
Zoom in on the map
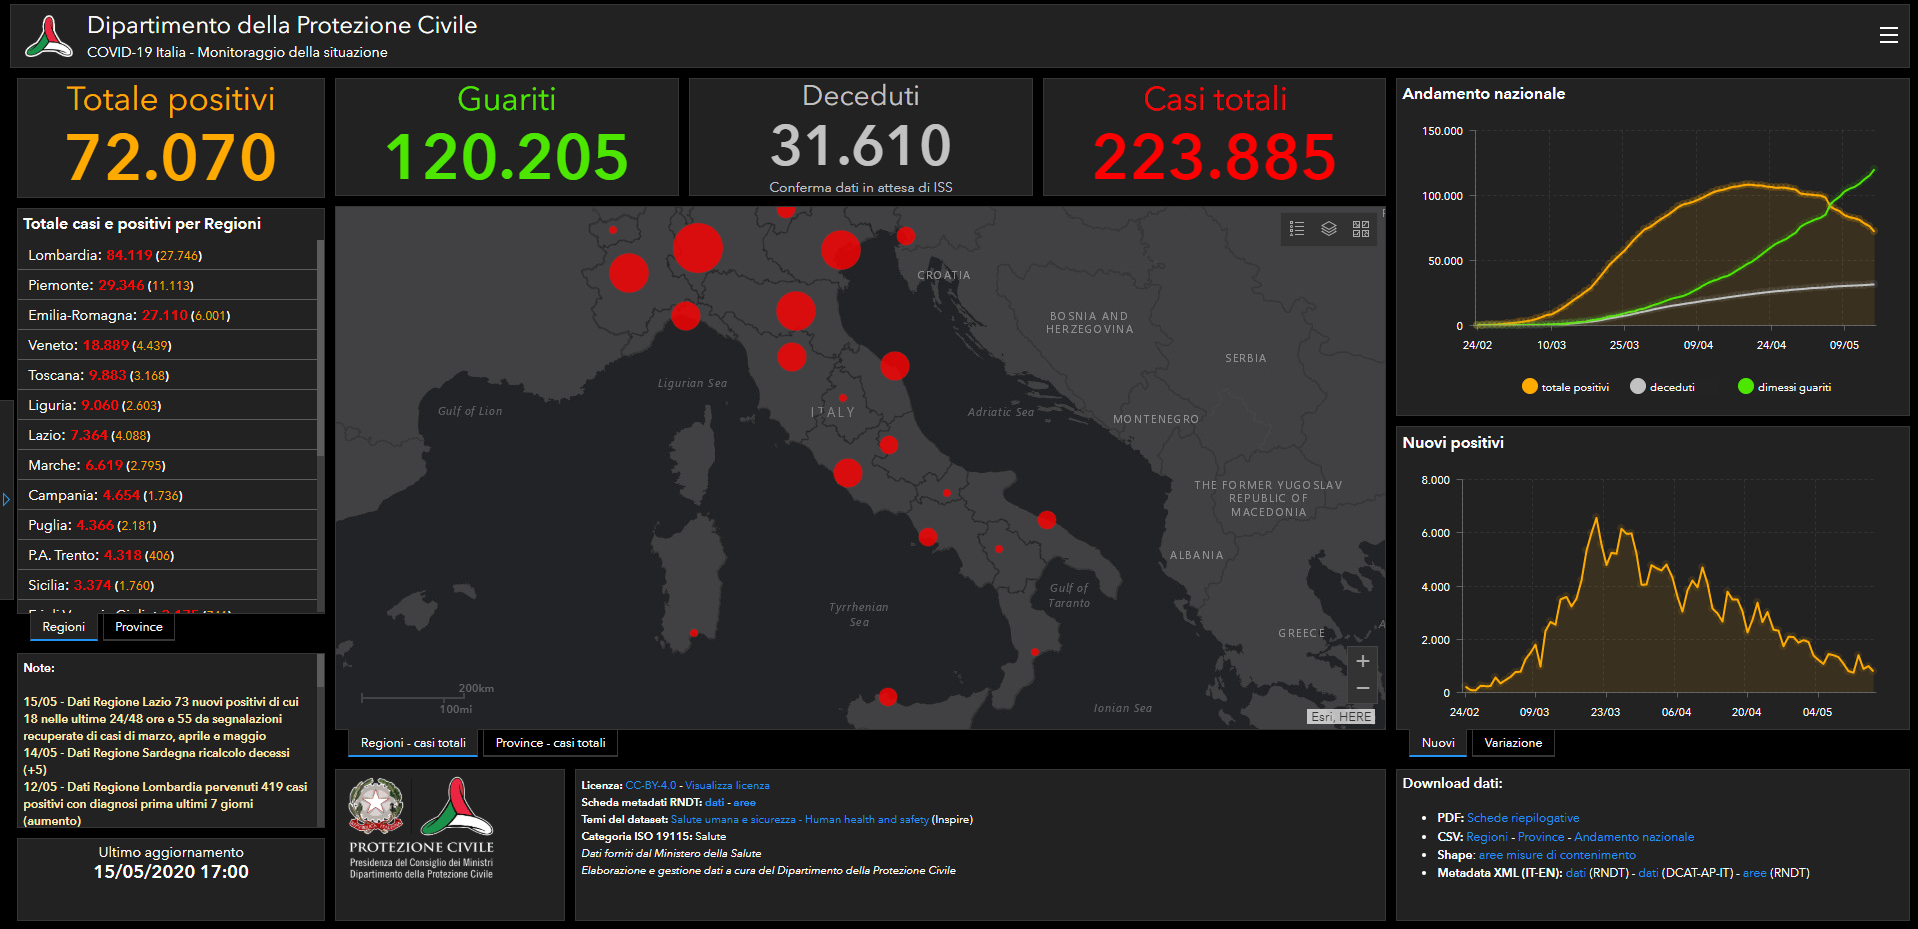click(x=1362, y=661)
